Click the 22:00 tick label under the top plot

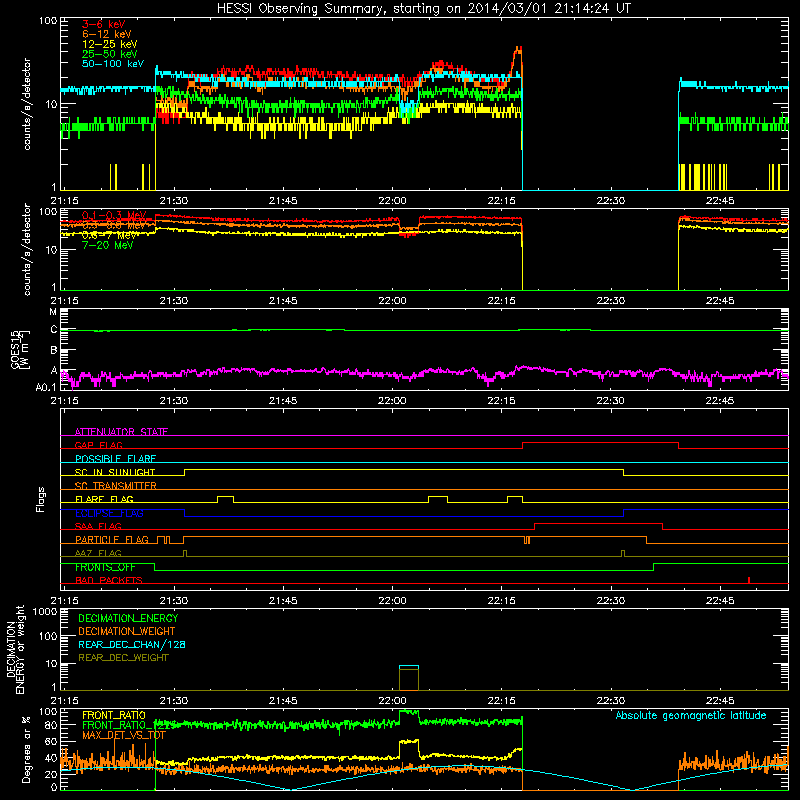[x=392, y=201]
